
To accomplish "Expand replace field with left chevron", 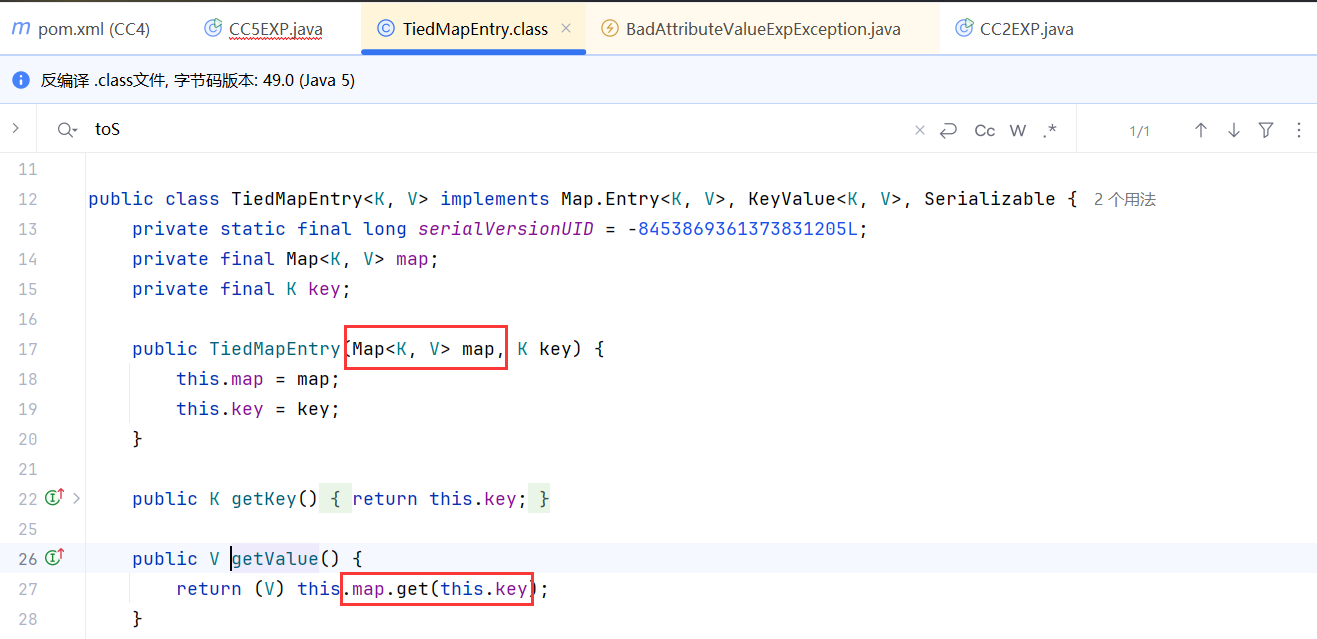I will click(x=16, y=128).
